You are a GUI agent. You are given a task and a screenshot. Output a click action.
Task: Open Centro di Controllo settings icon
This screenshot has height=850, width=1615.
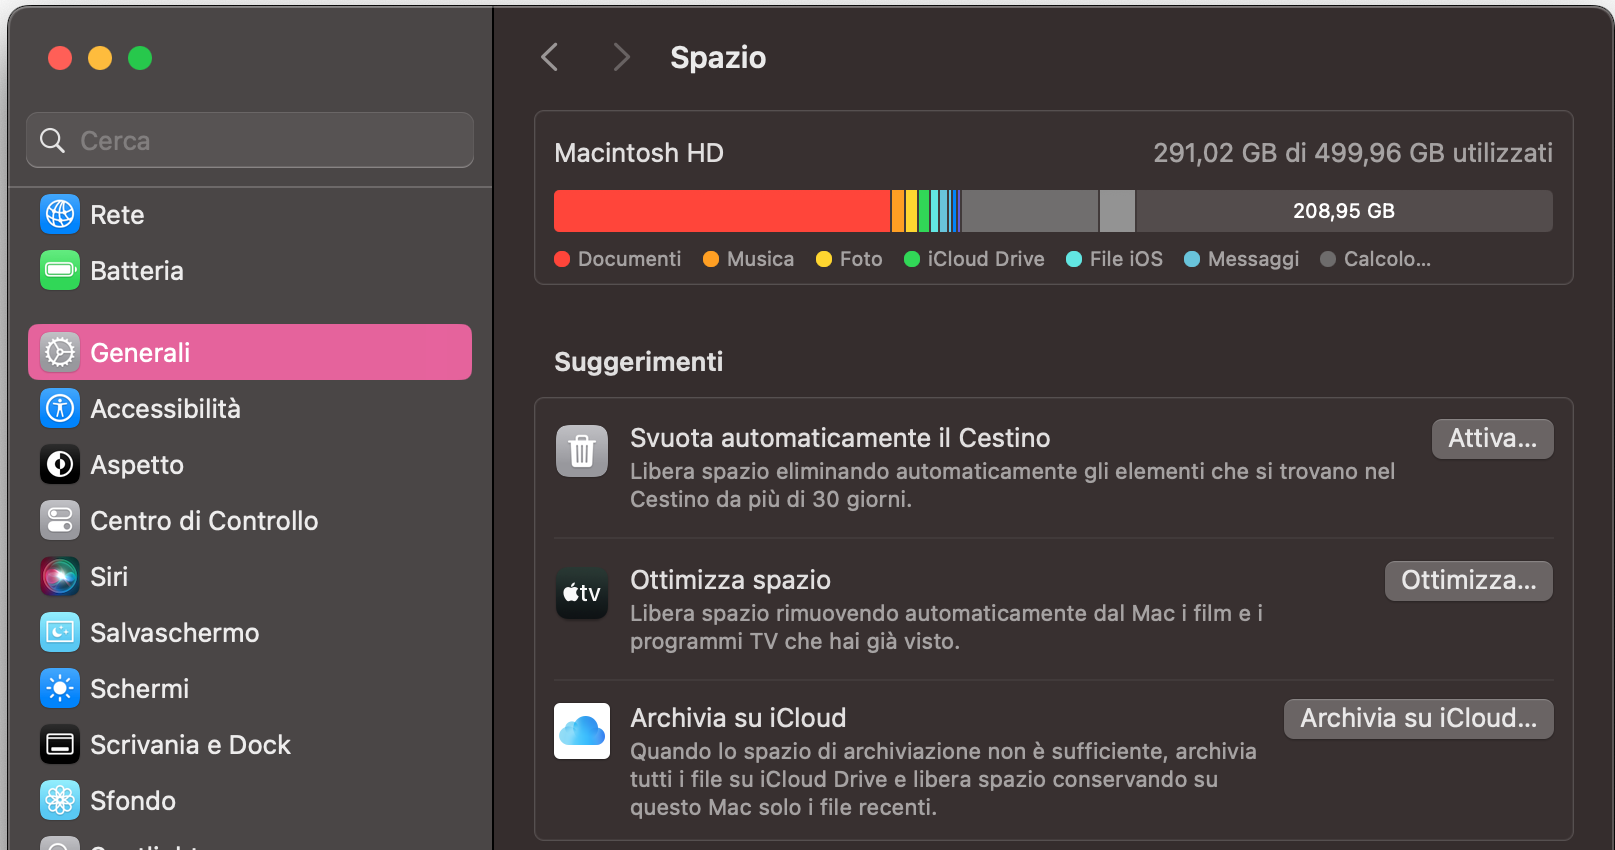[x=59, y=520]
